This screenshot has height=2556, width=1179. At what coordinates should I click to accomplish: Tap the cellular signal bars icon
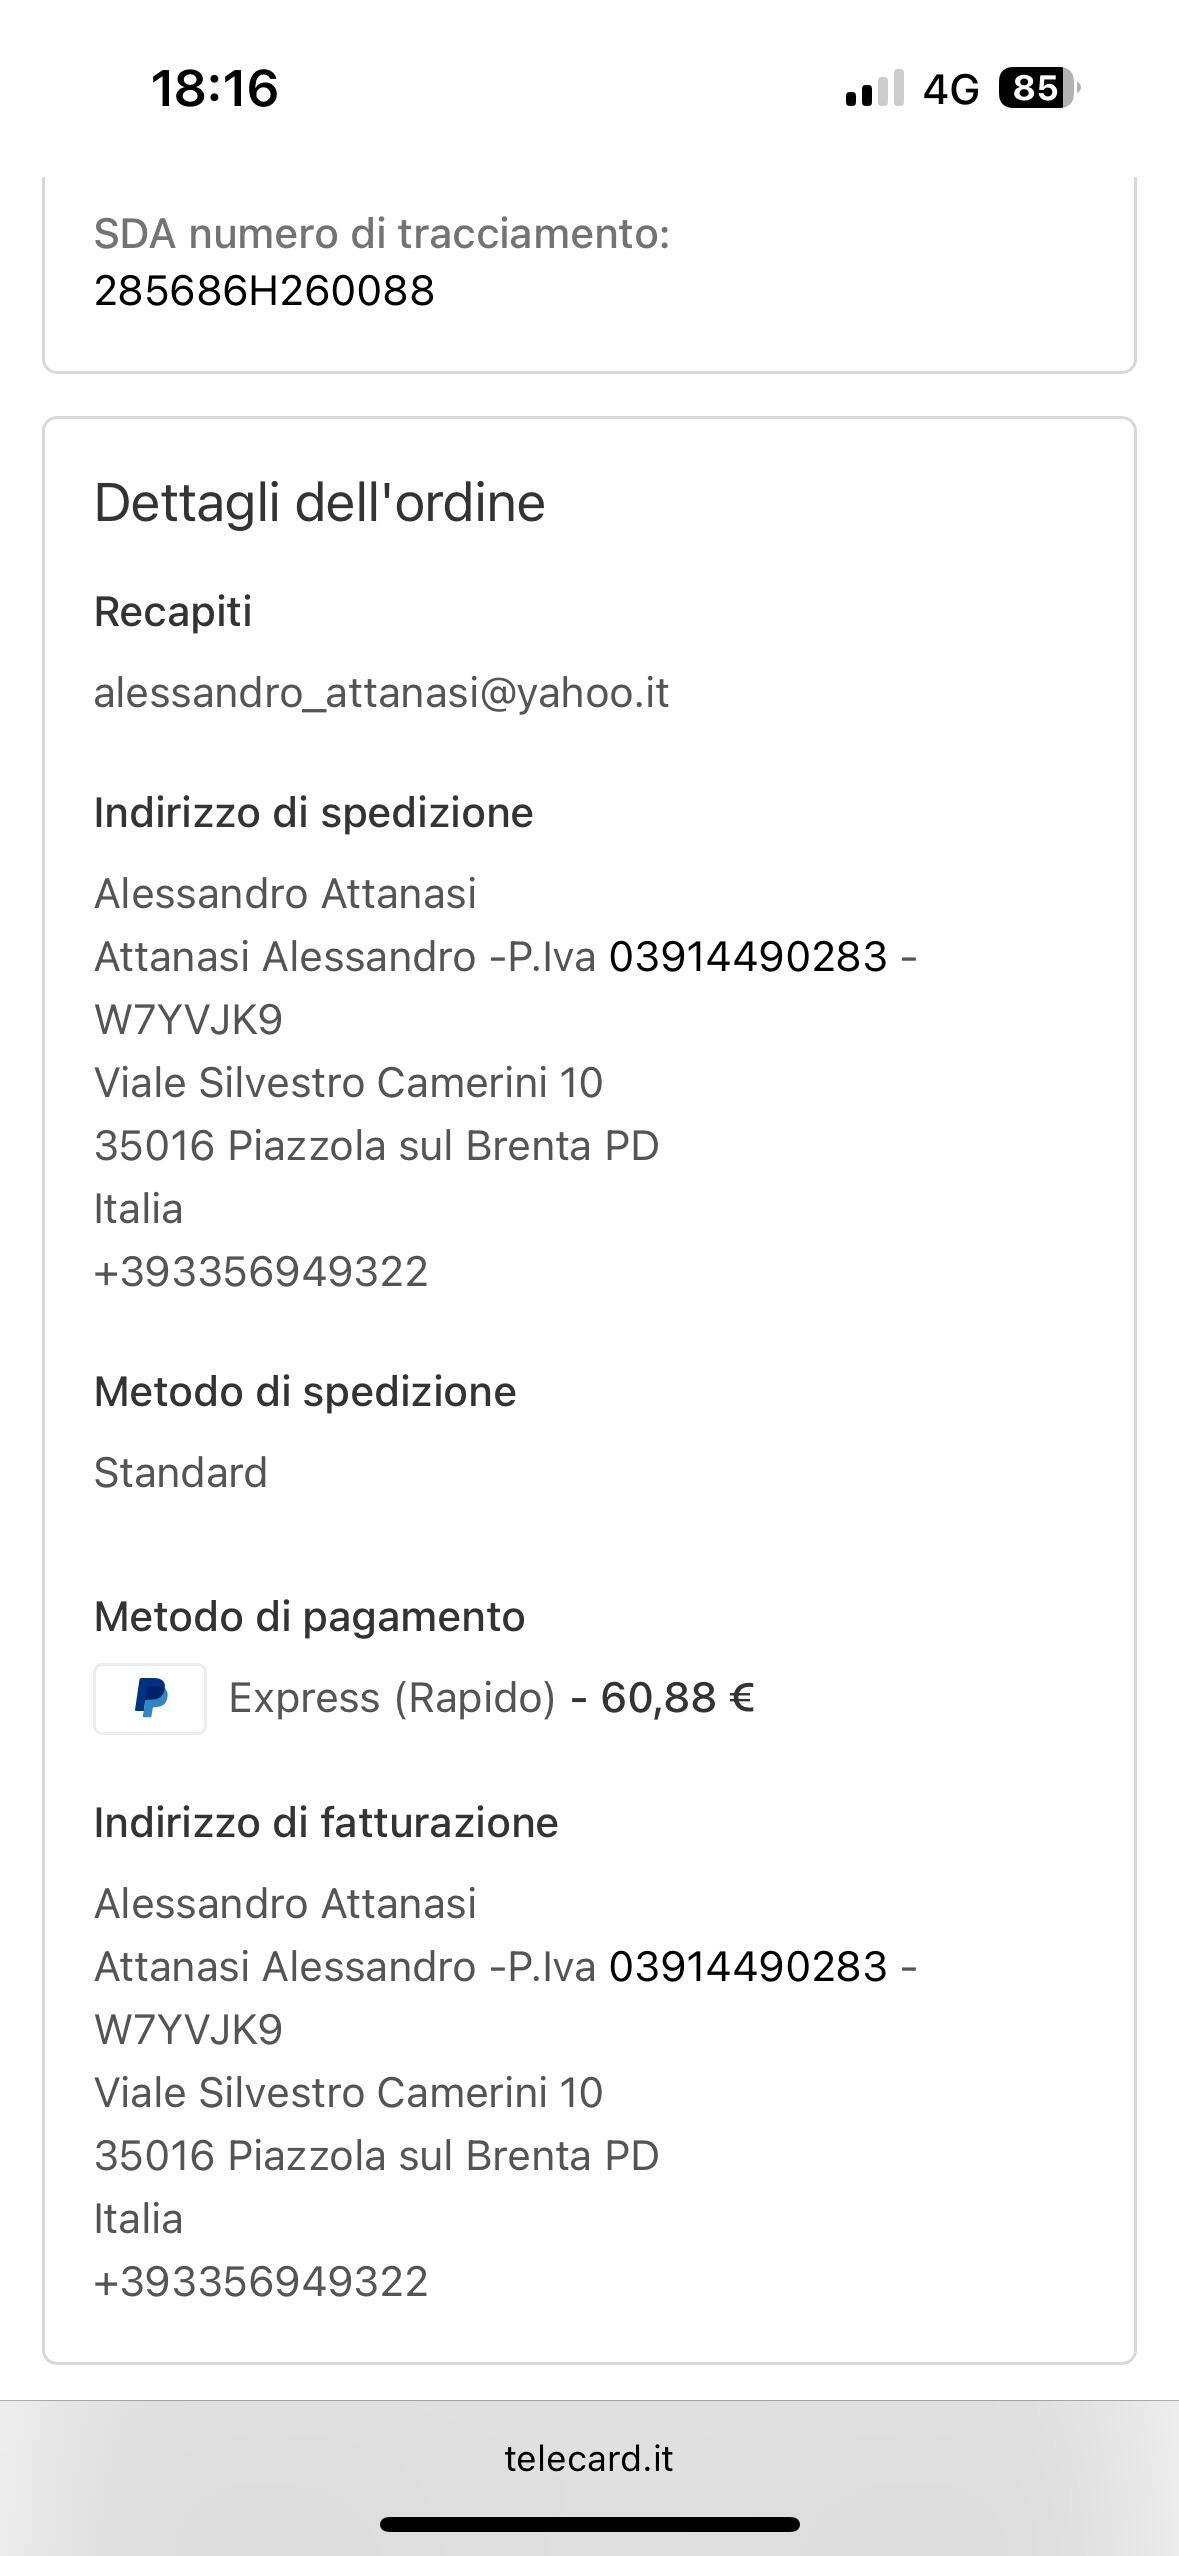coord(874,89)
